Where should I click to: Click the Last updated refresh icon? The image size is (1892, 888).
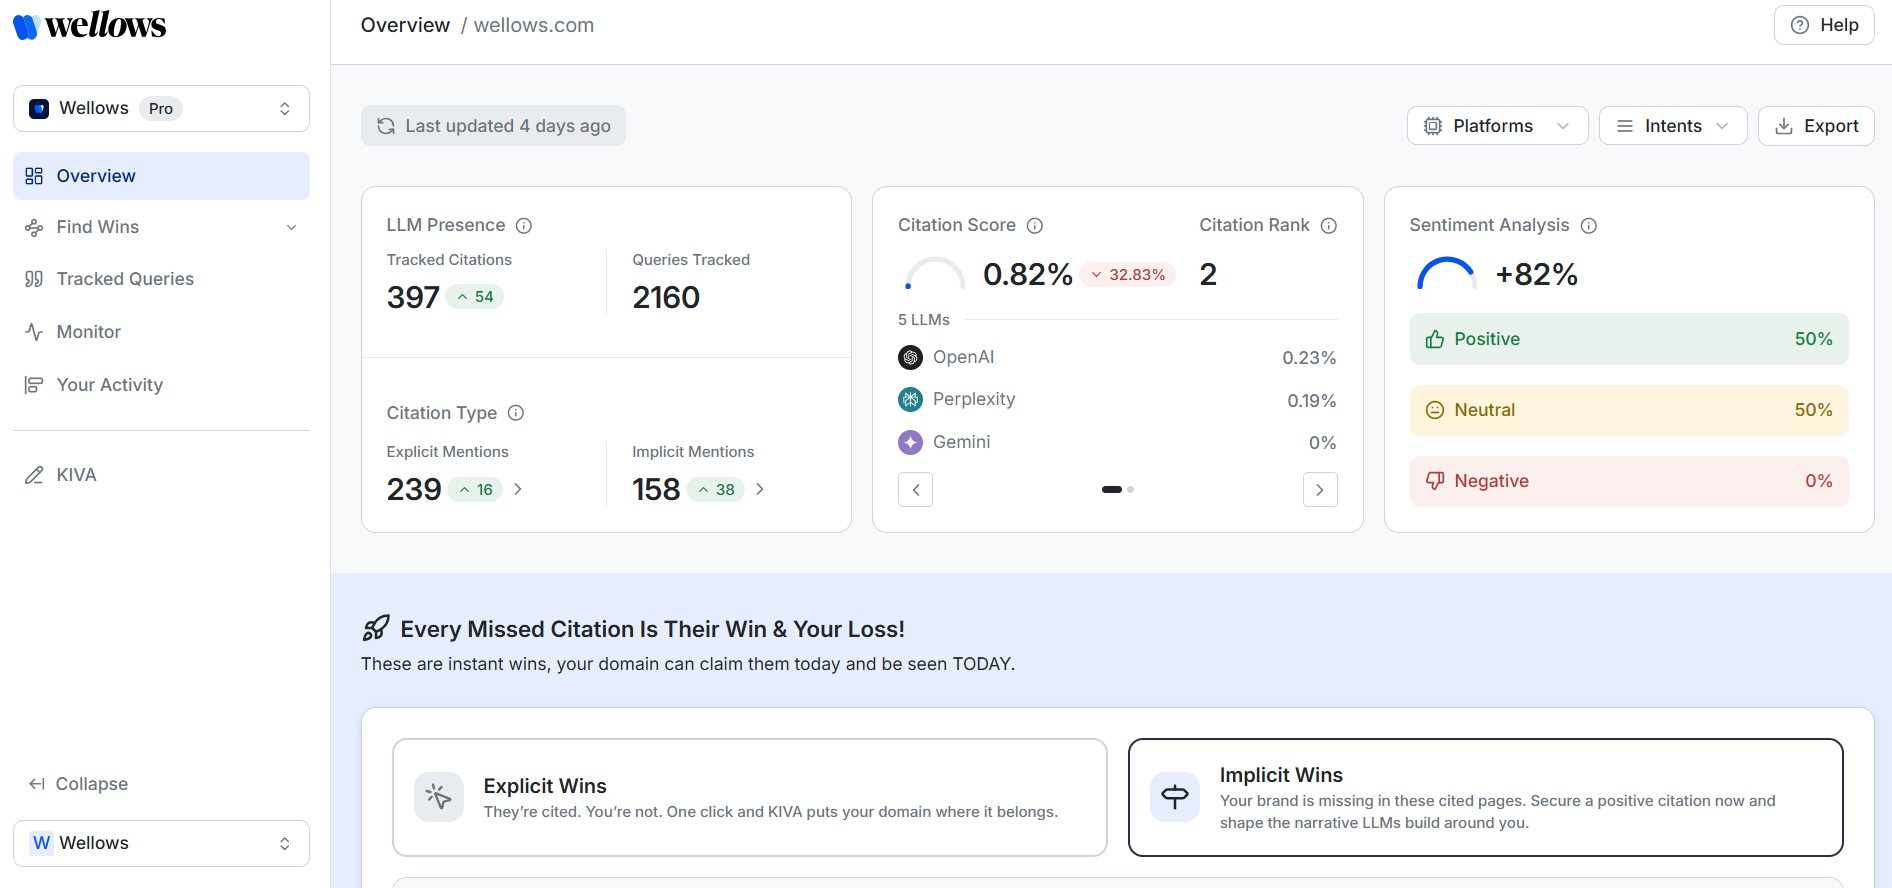coord(386,126)
